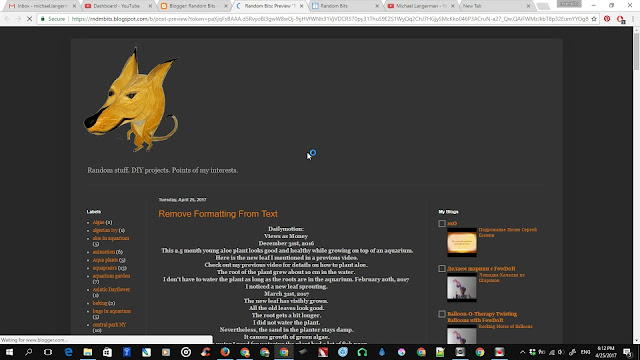Open Task View on the taskbar

(x=48, y=352)
